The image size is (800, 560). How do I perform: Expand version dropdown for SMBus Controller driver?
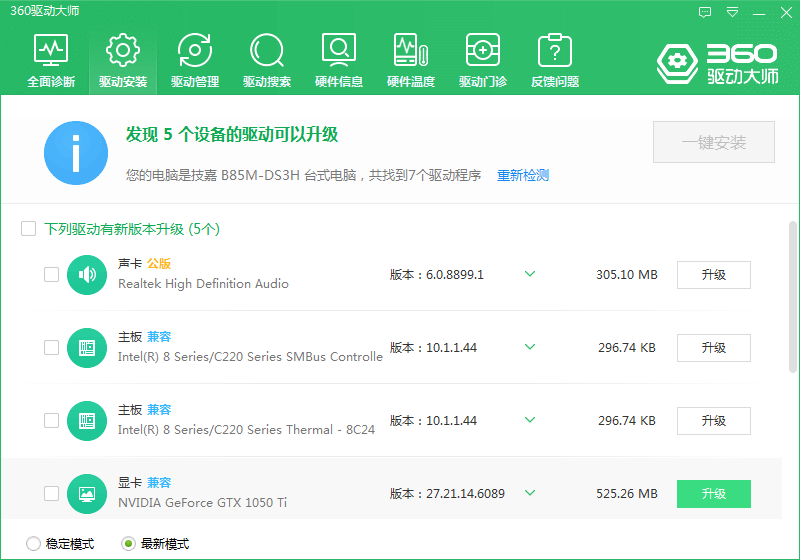click(530, 347)
